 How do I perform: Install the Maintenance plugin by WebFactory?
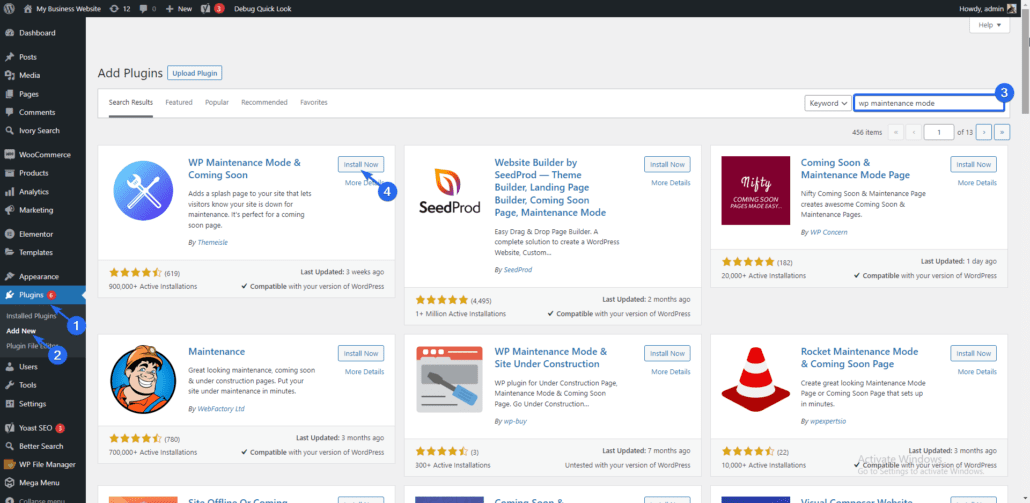pyautogui.click(x=361, y=353)
